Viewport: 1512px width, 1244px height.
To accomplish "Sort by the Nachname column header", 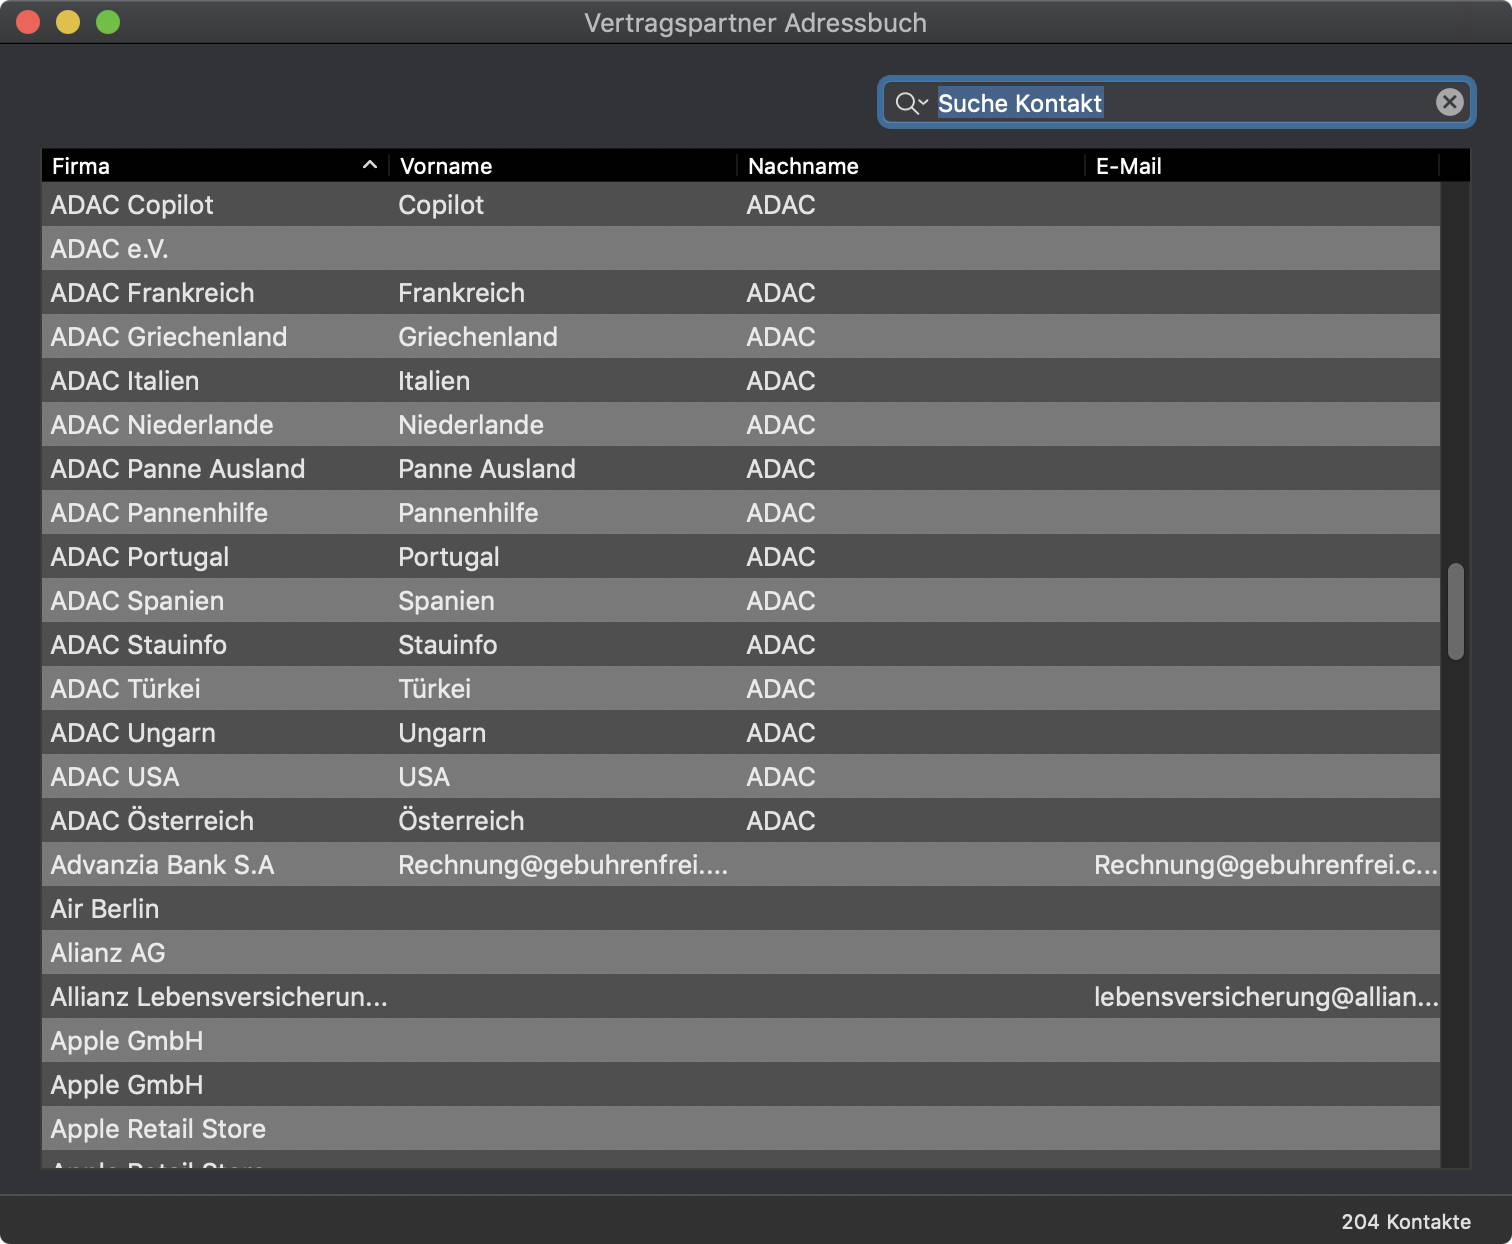I will 910,166.
